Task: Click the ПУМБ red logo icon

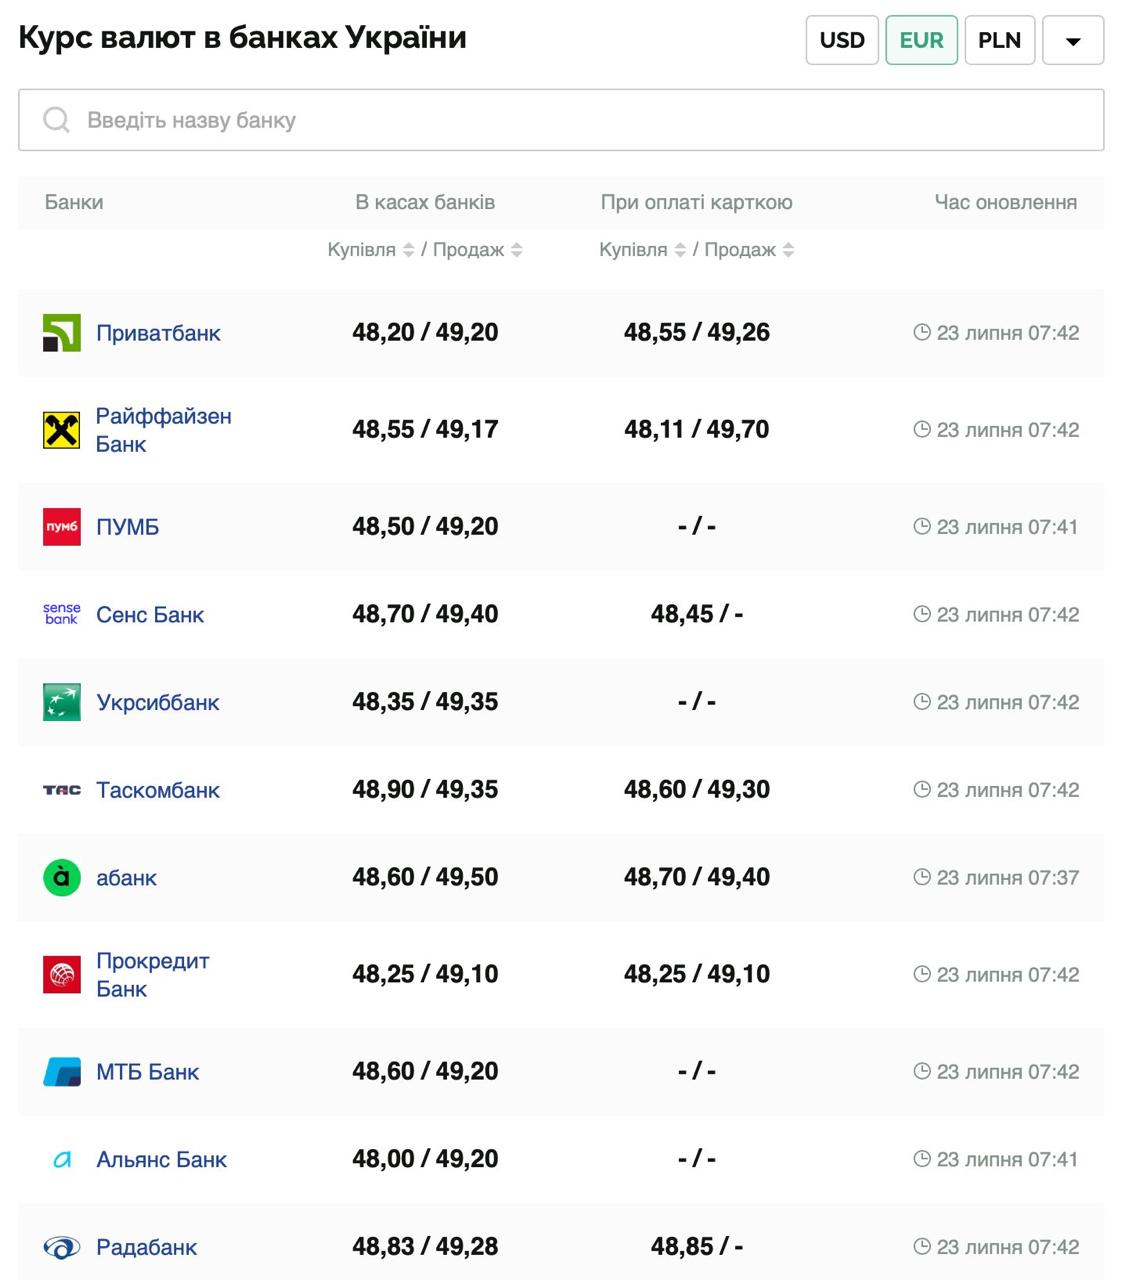Action: (61, 527)
